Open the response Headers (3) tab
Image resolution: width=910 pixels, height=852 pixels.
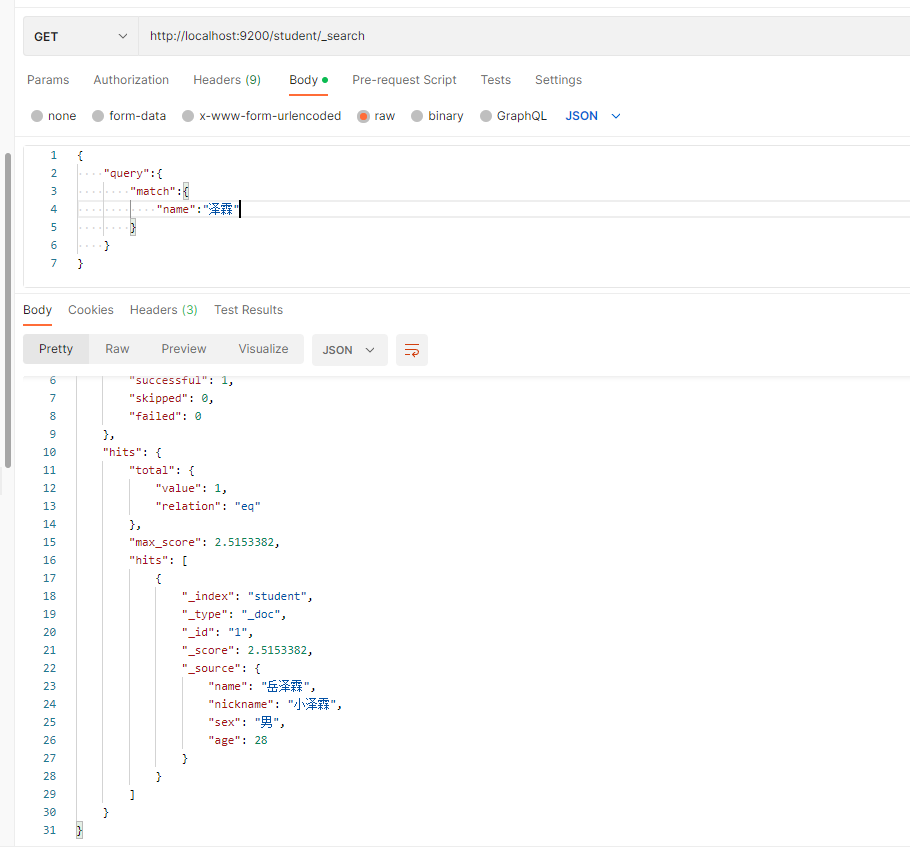coord(164,310)
